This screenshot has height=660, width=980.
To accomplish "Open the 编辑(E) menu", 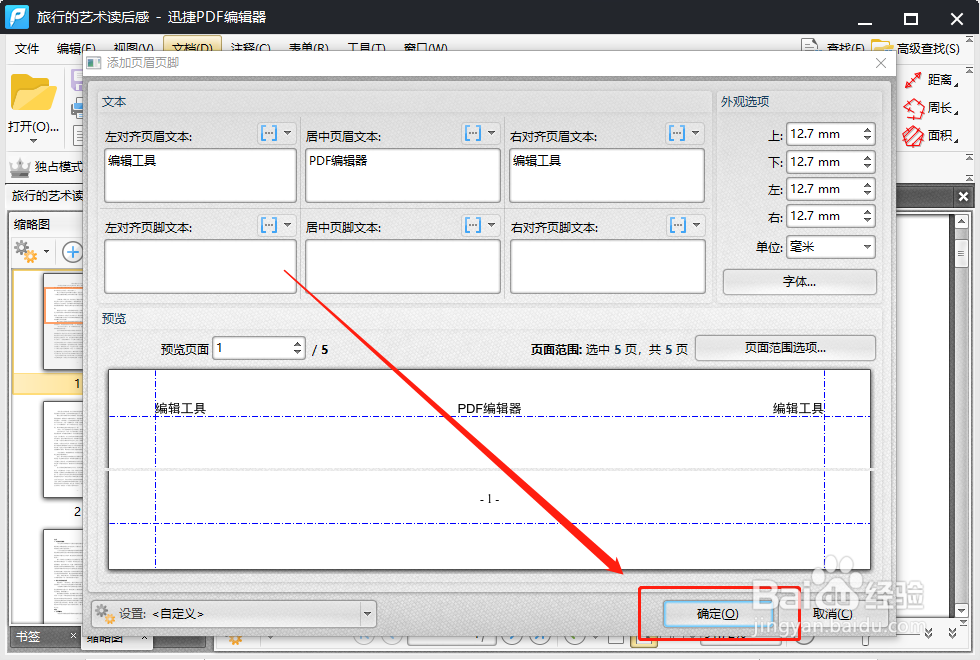I will pos(75,48).
